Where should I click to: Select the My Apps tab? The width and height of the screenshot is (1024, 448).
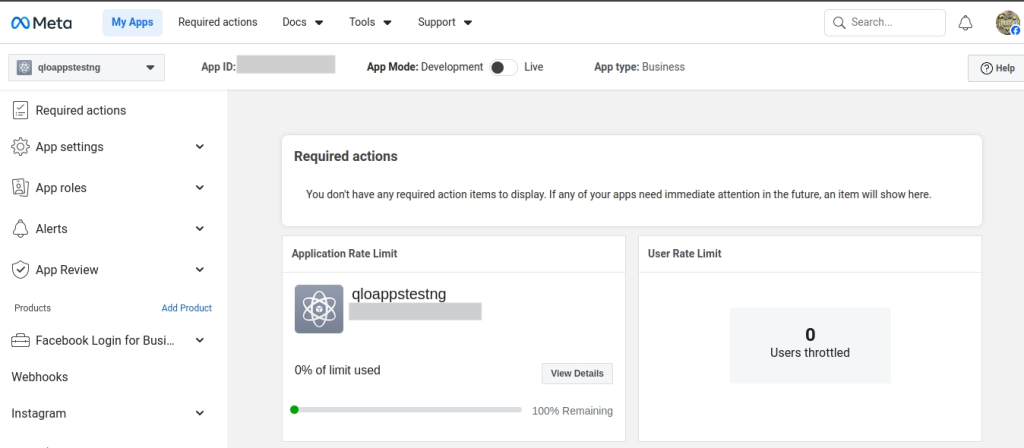pyautogui.click(x=133, y=22)
